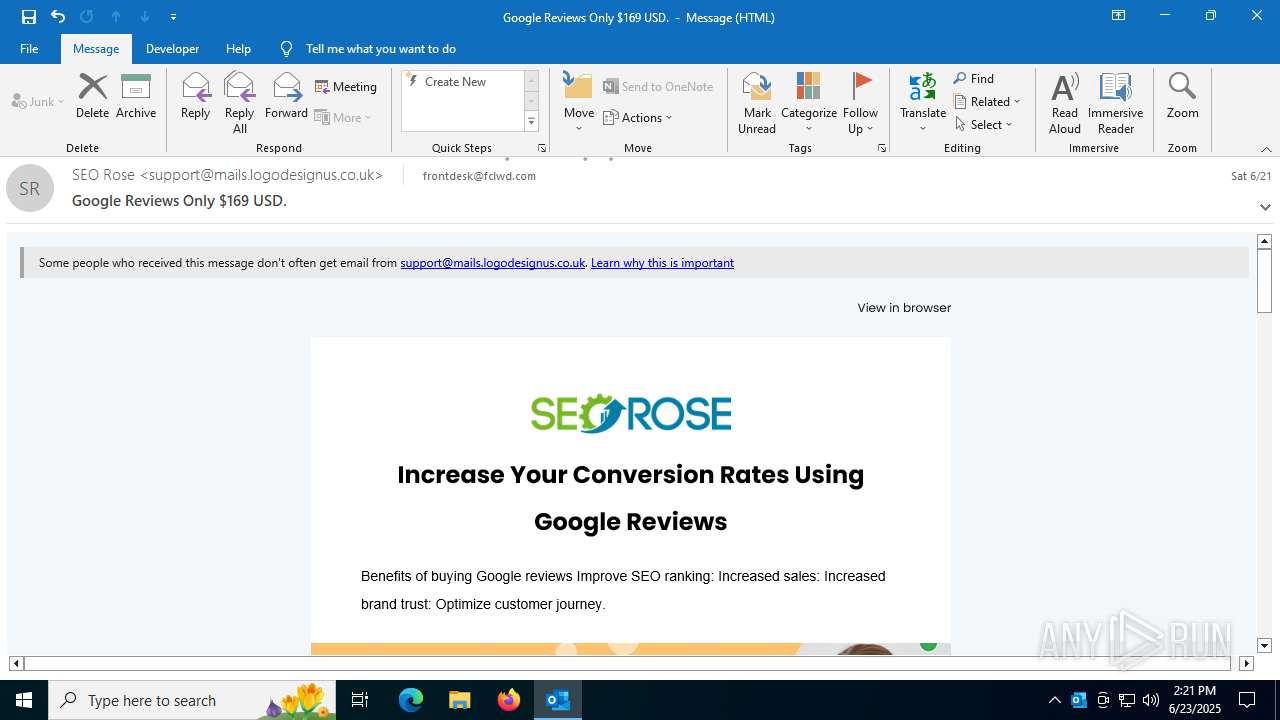Image resolution: width=1280 pixels, height=720 pixels.
Task: Send message to OneNote
Action: coord(658,87)
